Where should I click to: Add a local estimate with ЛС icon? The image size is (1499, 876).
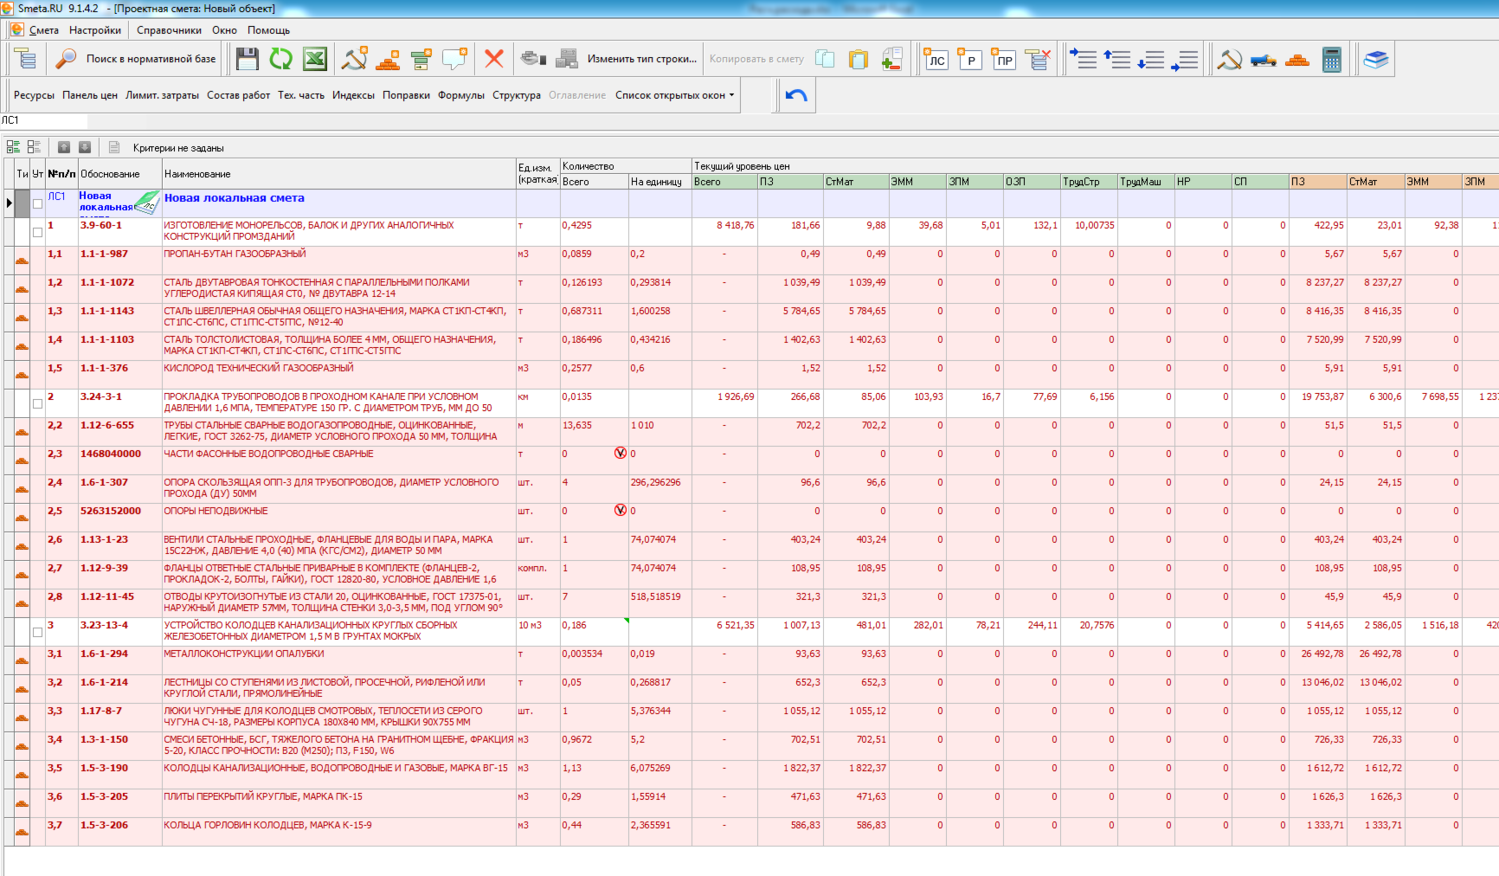point(935,59)
